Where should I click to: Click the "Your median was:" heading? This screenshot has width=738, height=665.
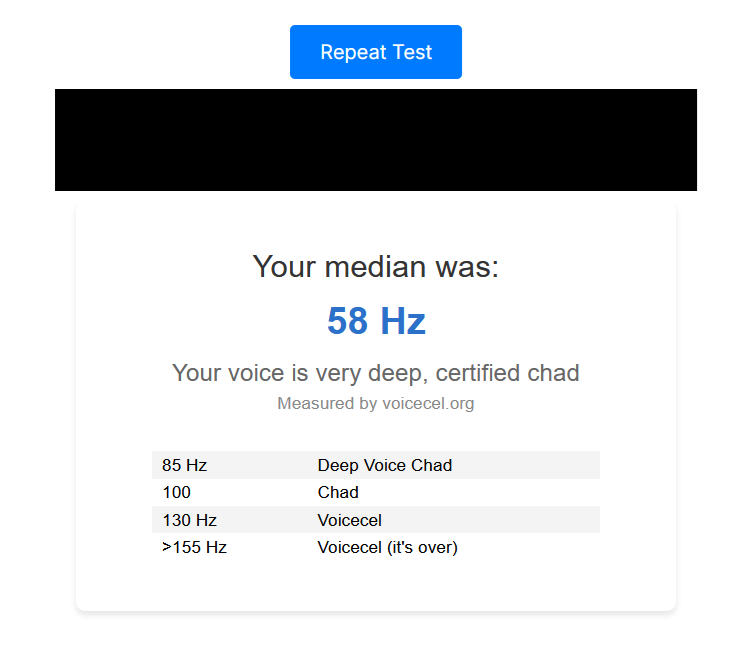(375, 267)
